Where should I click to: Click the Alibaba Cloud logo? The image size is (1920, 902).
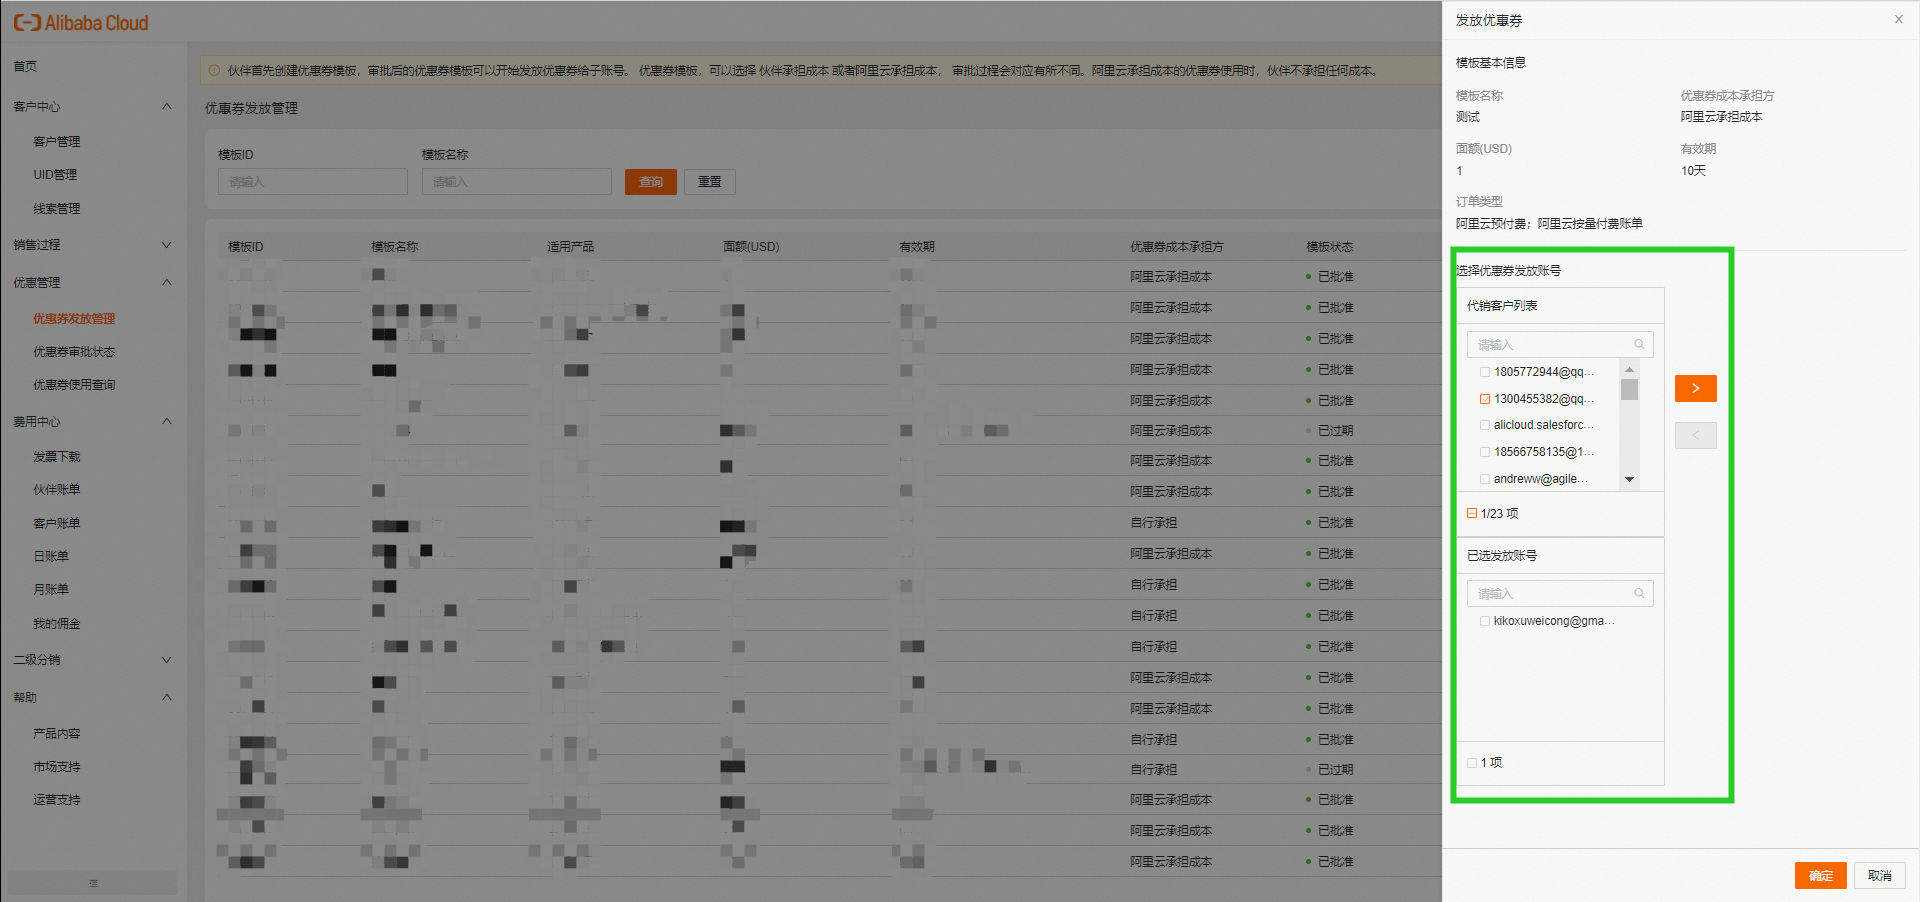pos(80,22)
